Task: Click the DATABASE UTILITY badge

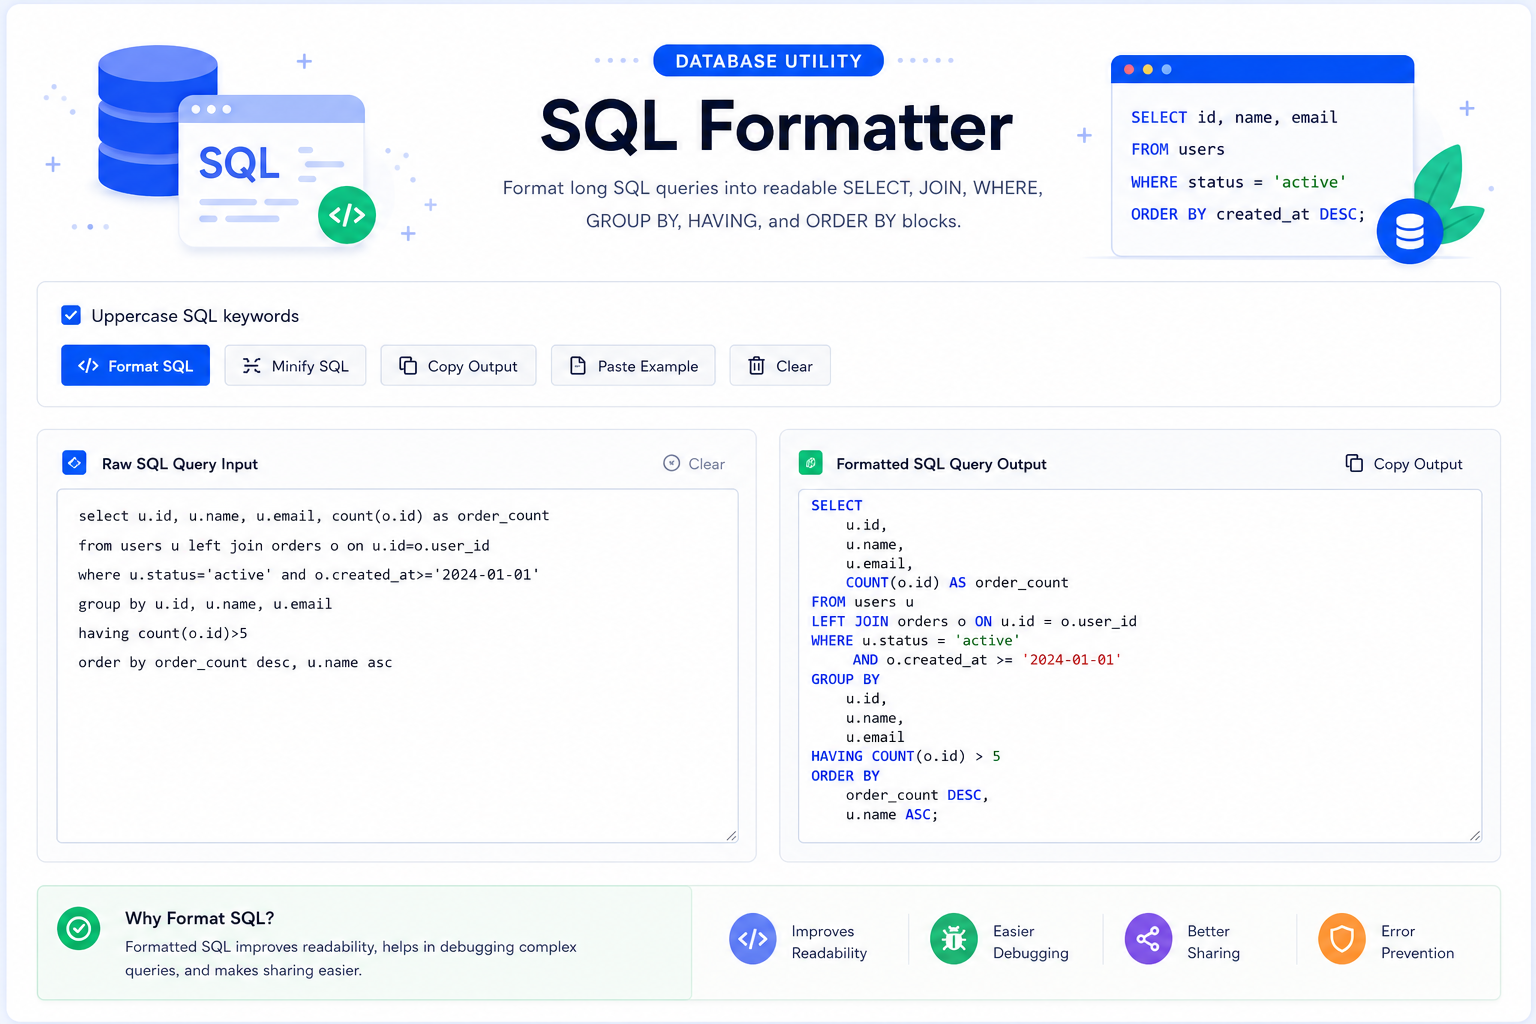Action: (x=768, y=61)
